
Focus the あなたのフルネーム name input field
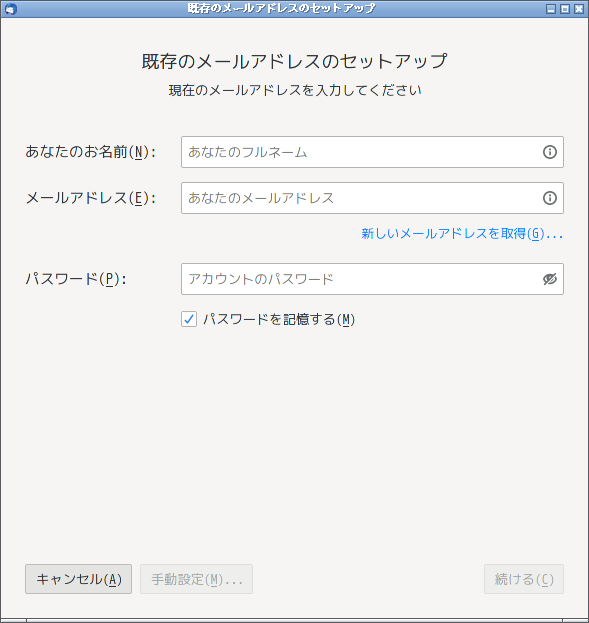coord(372,152)
